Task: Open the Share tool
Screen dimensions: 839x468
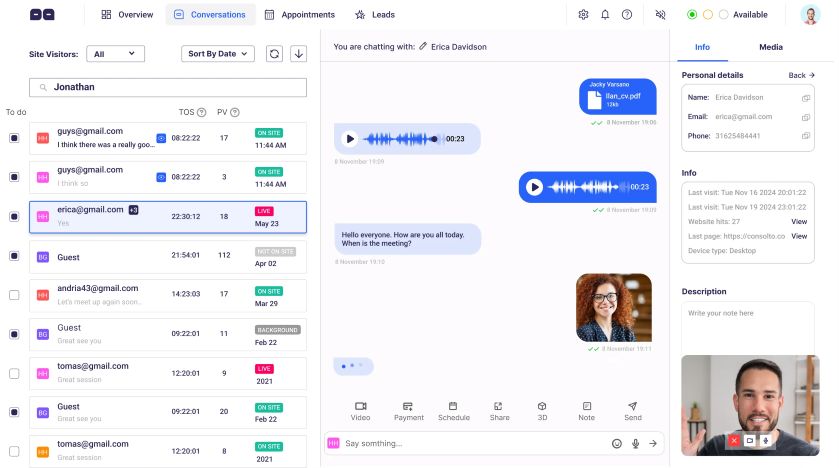Action: (x=499, y=411)
